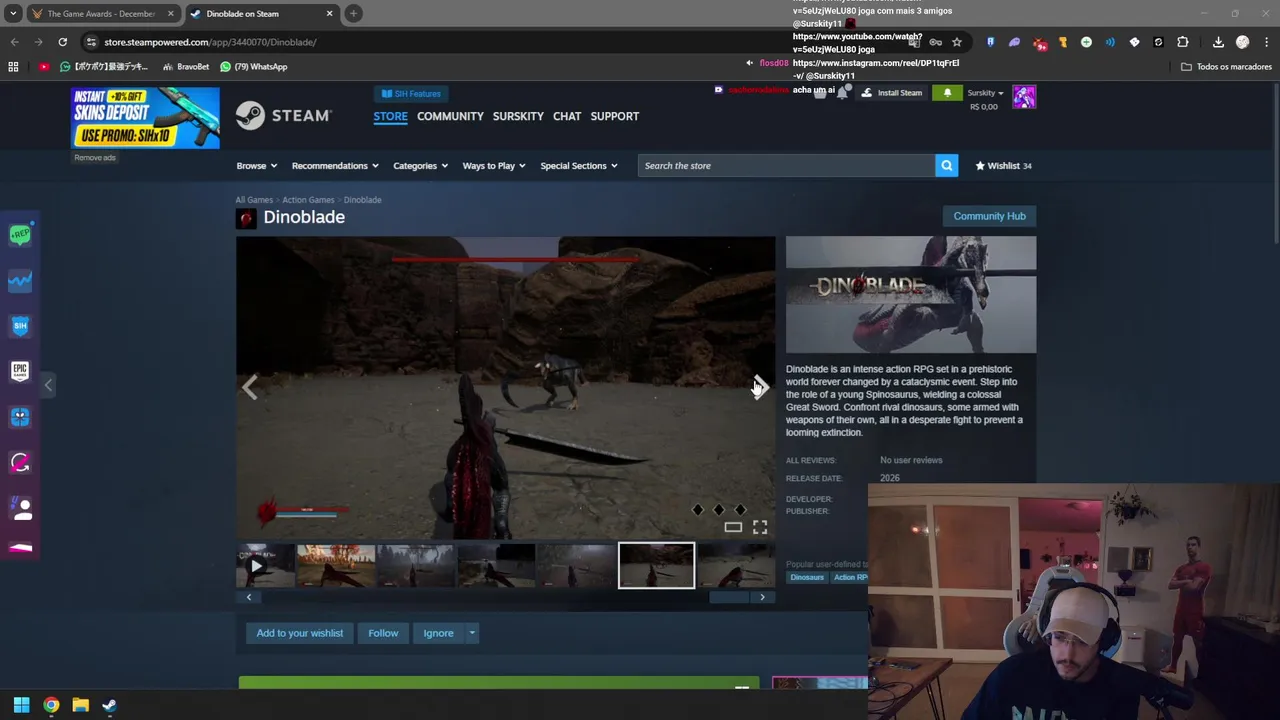Viewport: 1280px width, 720px height.
Task: Open Chrome tab search dropdown
Action: (12, 14)
